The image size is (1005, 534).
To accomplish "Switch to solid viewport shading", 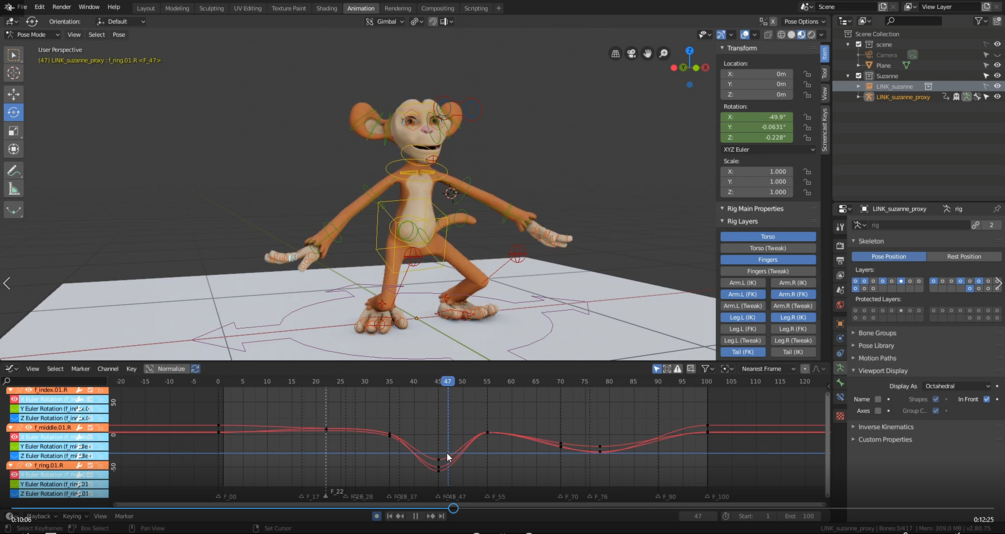I will coord(791,35).
